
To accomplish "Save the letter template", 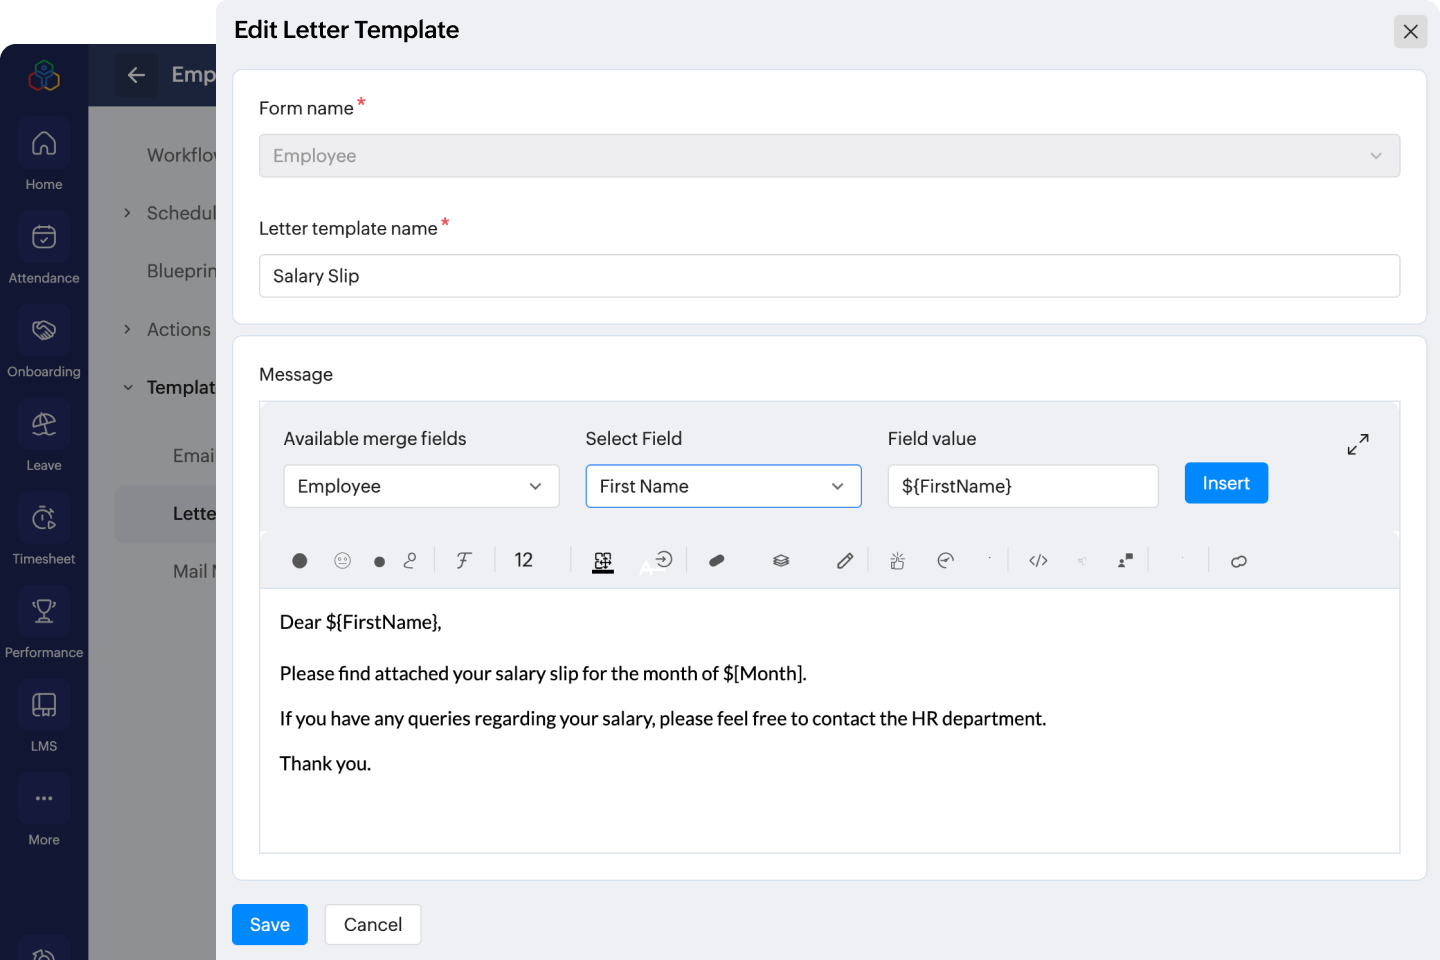I will click(x=270, y=925).
